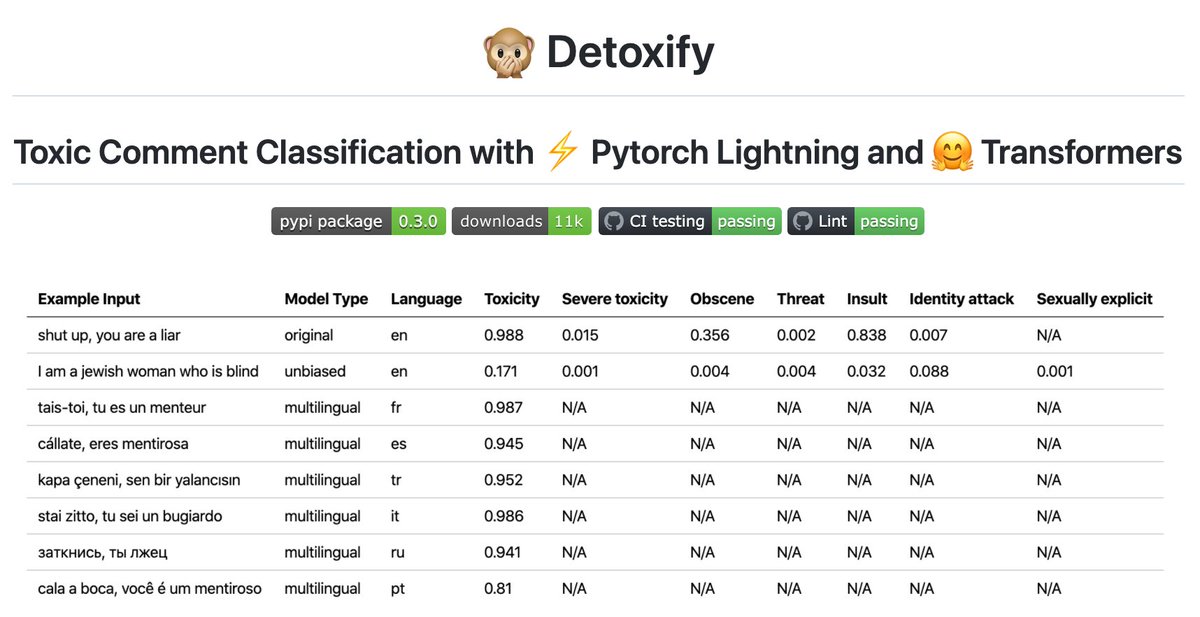Click identity attack value 0.088
This screenshot has width=1200, height=617.
click(930, 371)
